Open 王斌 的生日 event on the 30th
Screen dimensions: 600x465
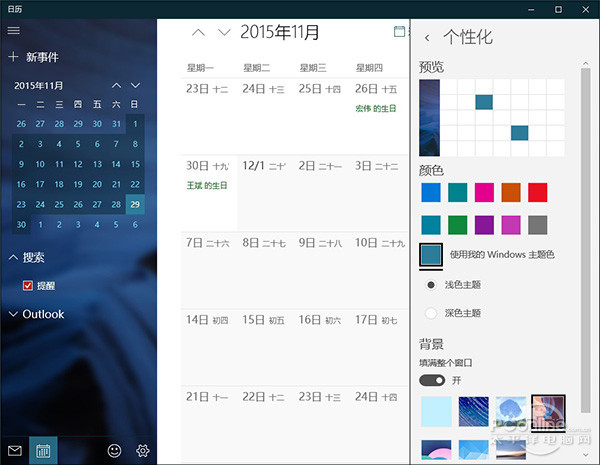[207, 186]
